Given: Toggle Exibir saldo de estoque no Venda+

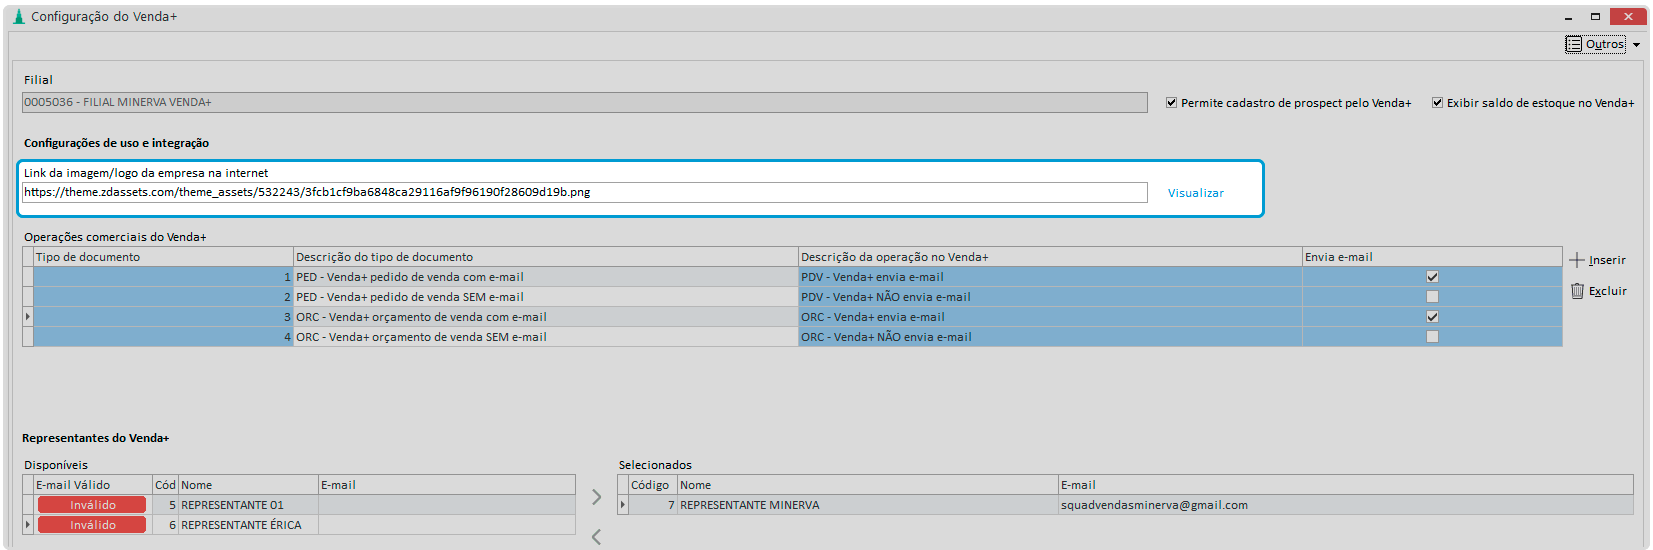Looking at the screenshot, I should point(1437,103).
